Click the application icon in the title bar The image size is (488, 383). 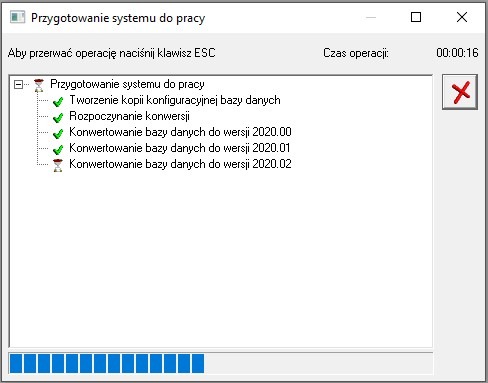coord(17,17)
